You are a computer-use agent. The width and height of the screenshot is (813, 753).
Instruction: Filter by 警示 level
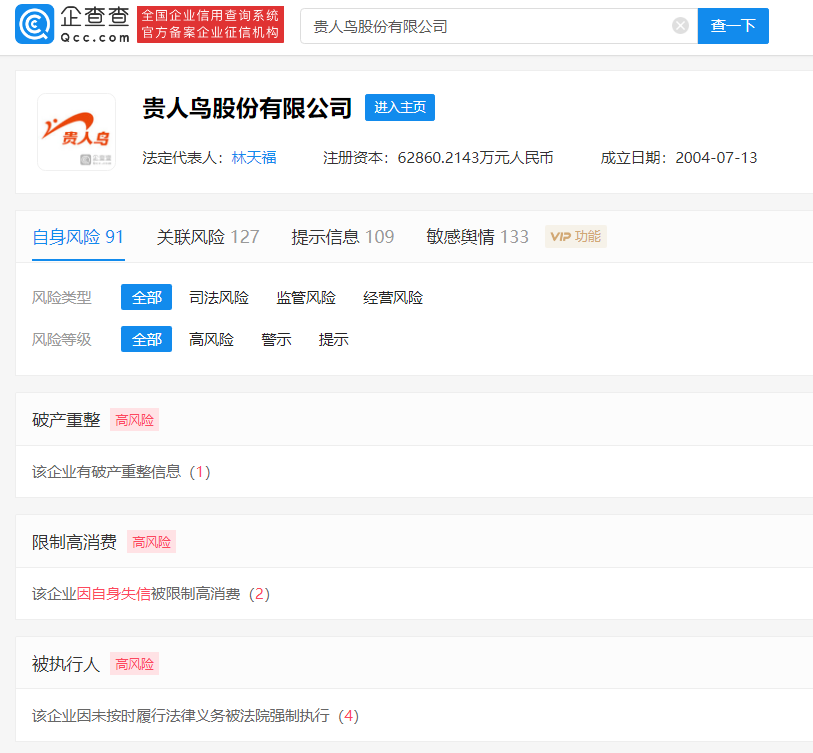(x=276, y=340)
